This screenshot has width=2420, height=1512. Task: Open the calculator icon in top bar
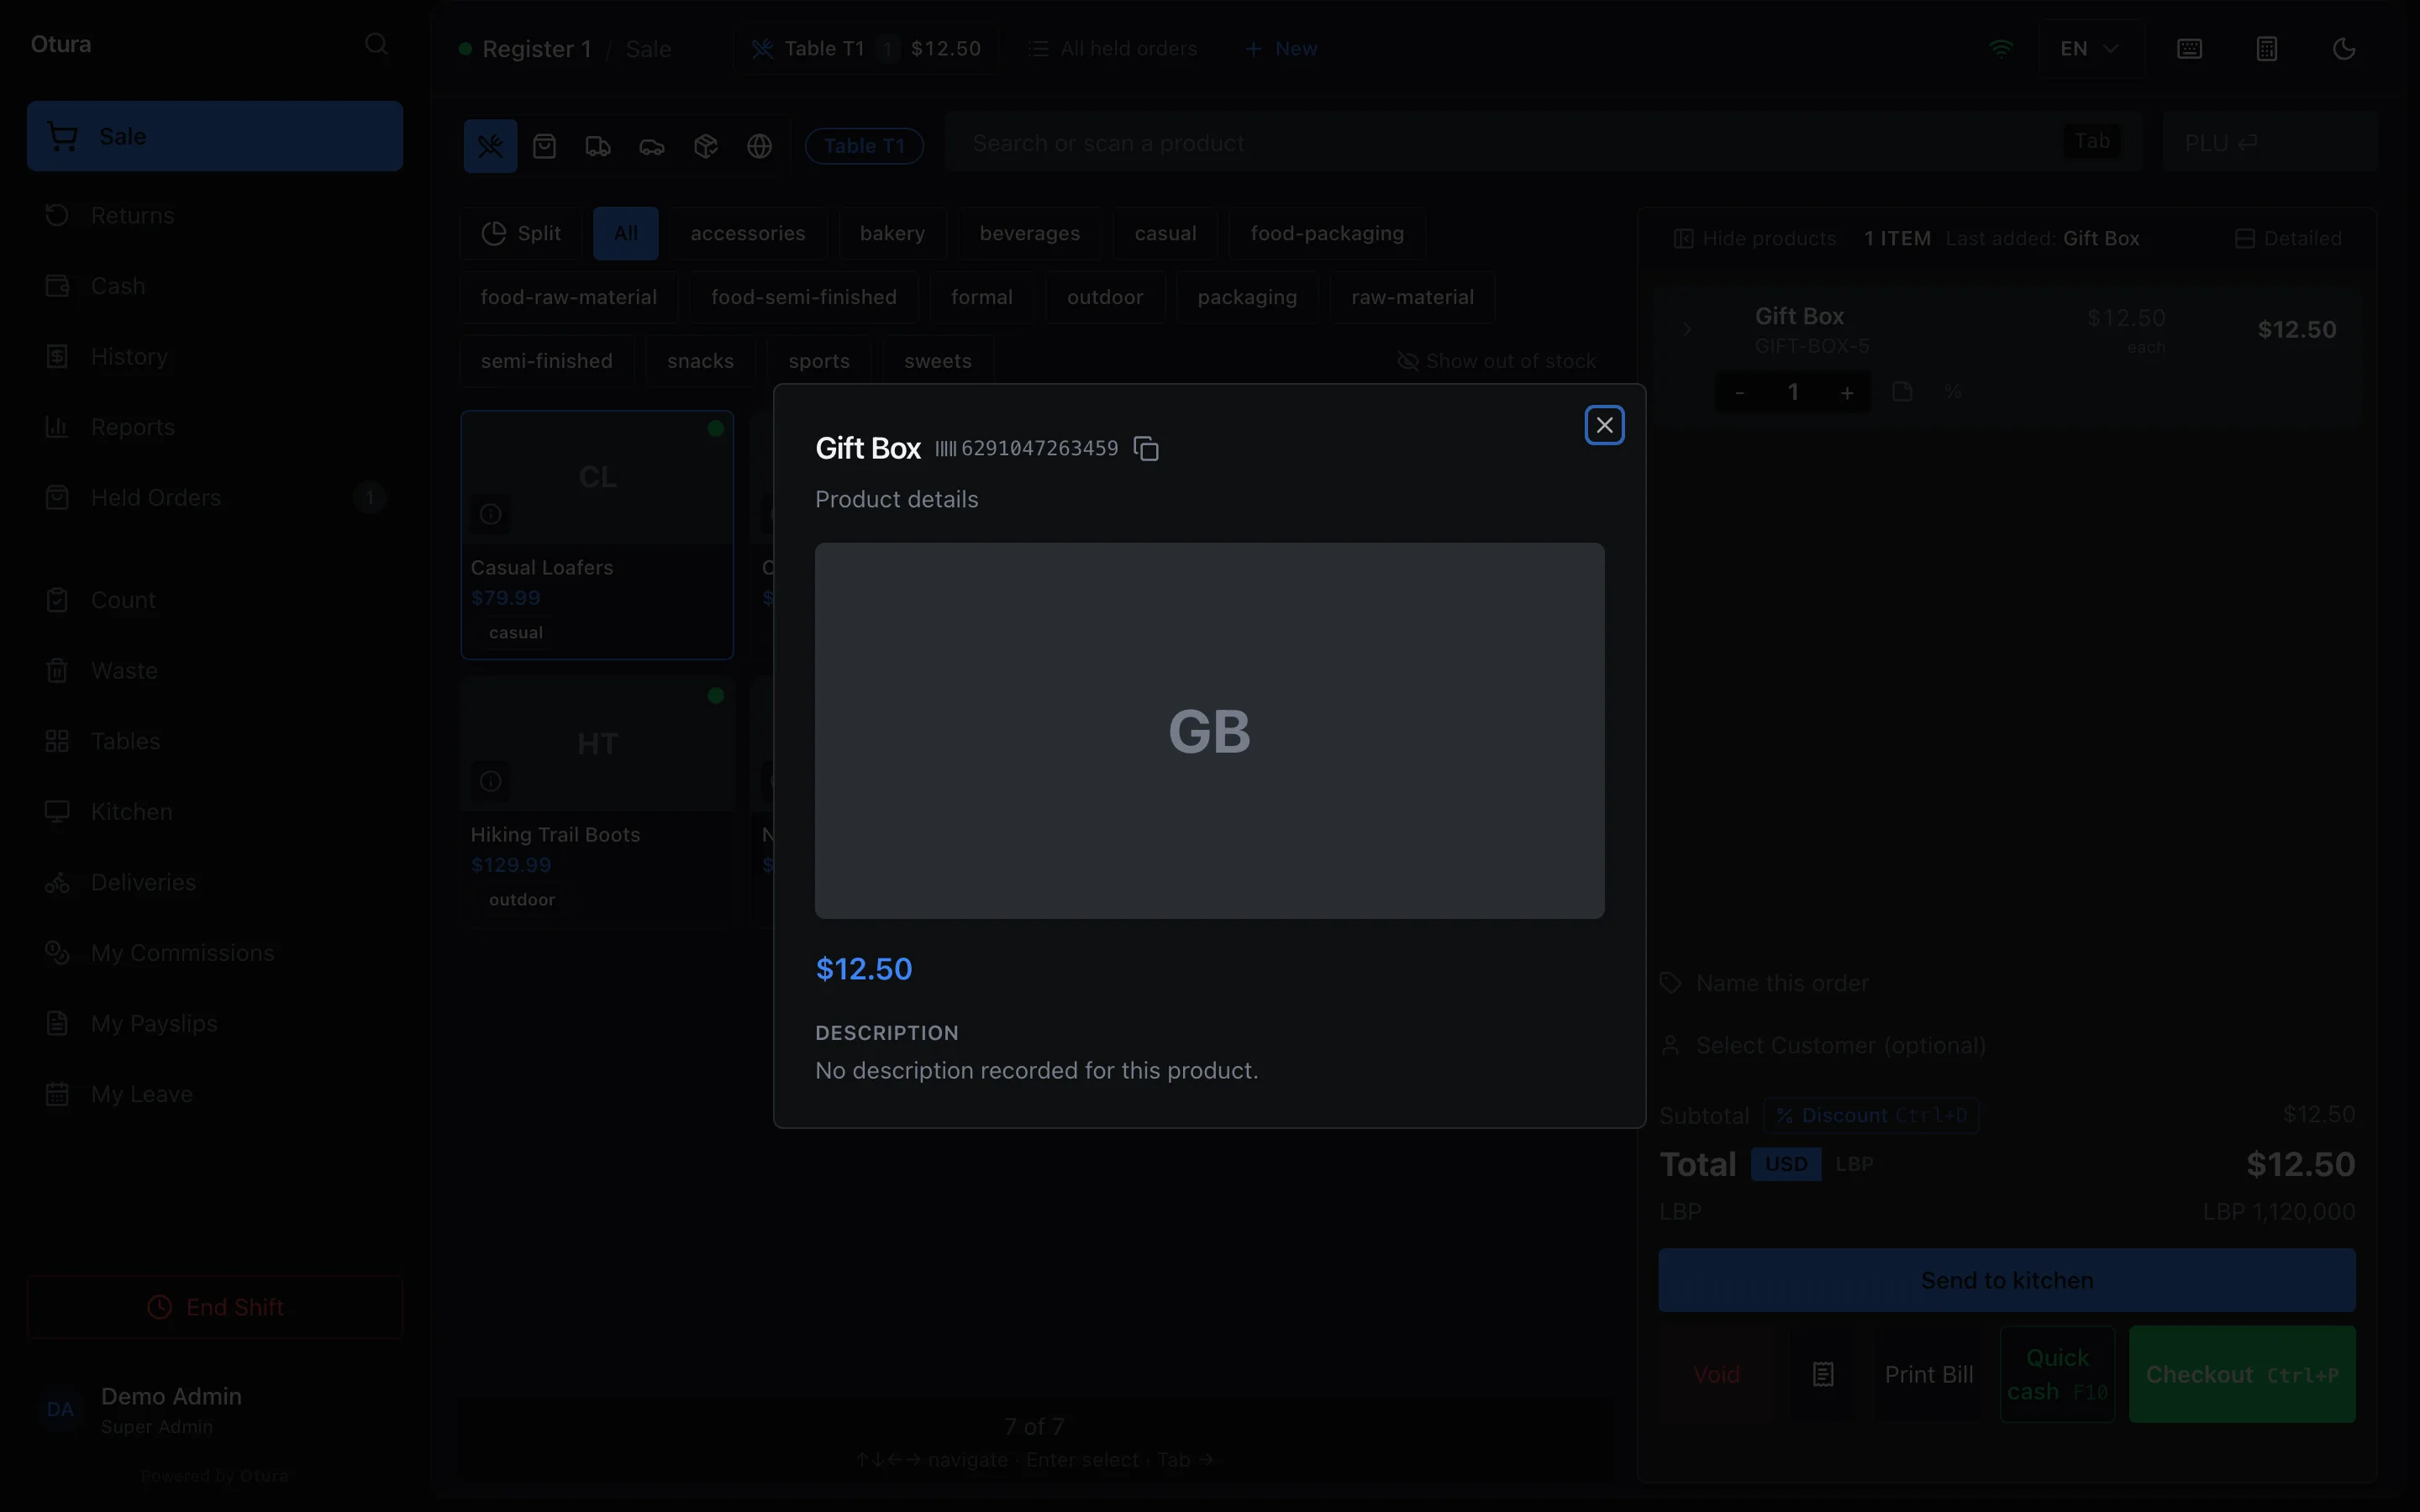(x=2267, y=49)
